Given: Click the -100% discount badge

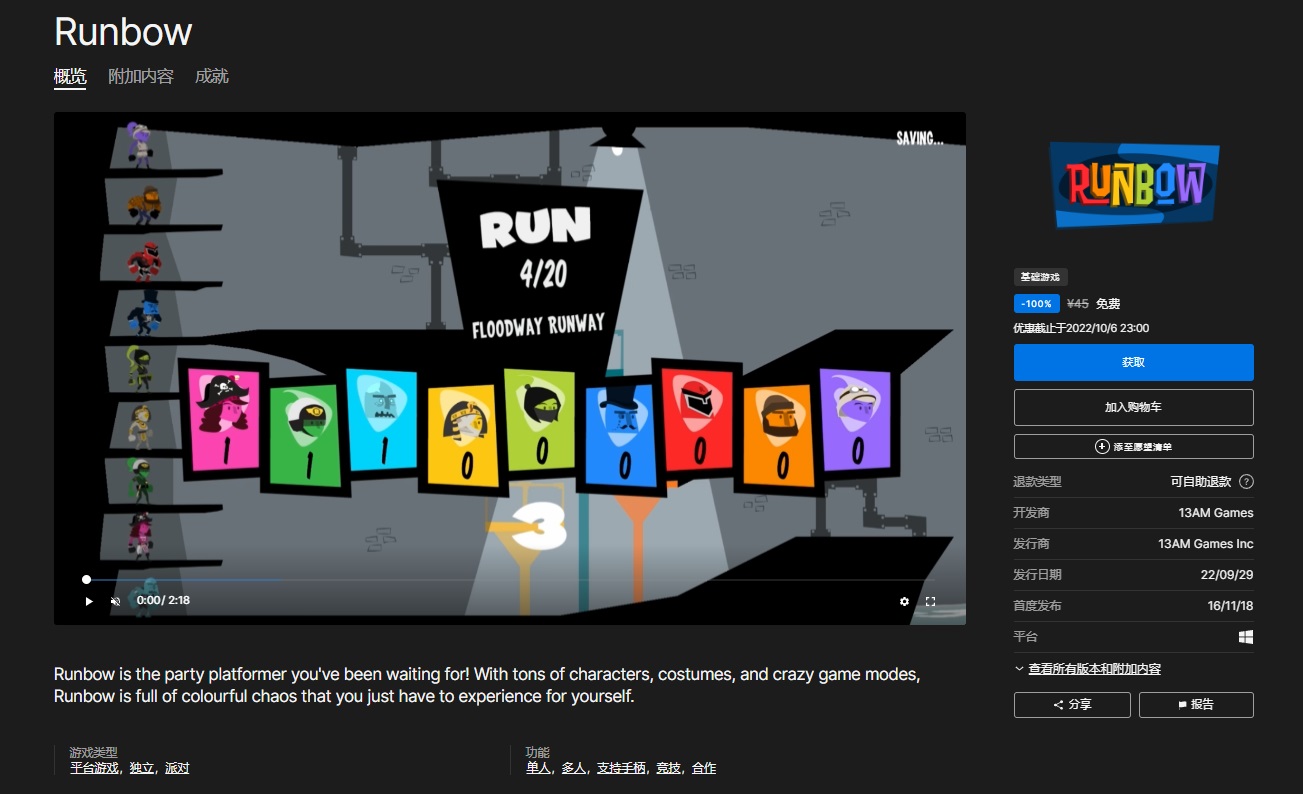Looking at the screenshot, I should (1037, 303).
